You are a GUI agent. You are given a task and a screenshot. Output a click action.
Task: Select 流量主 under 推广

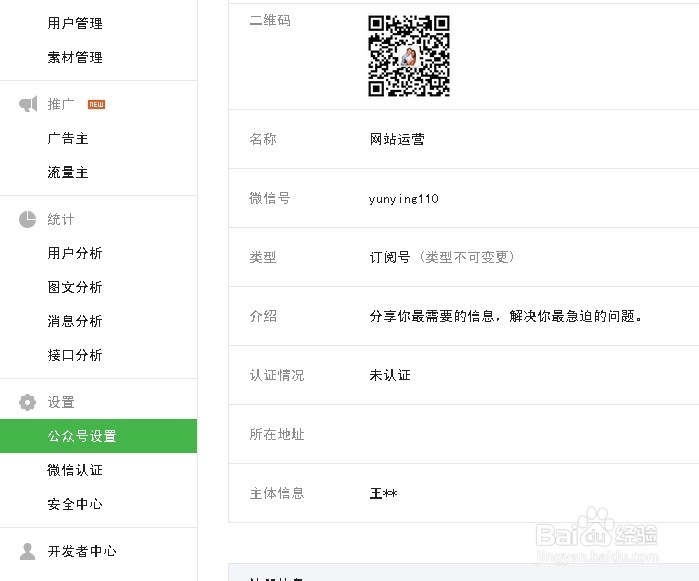coord(68,172)
